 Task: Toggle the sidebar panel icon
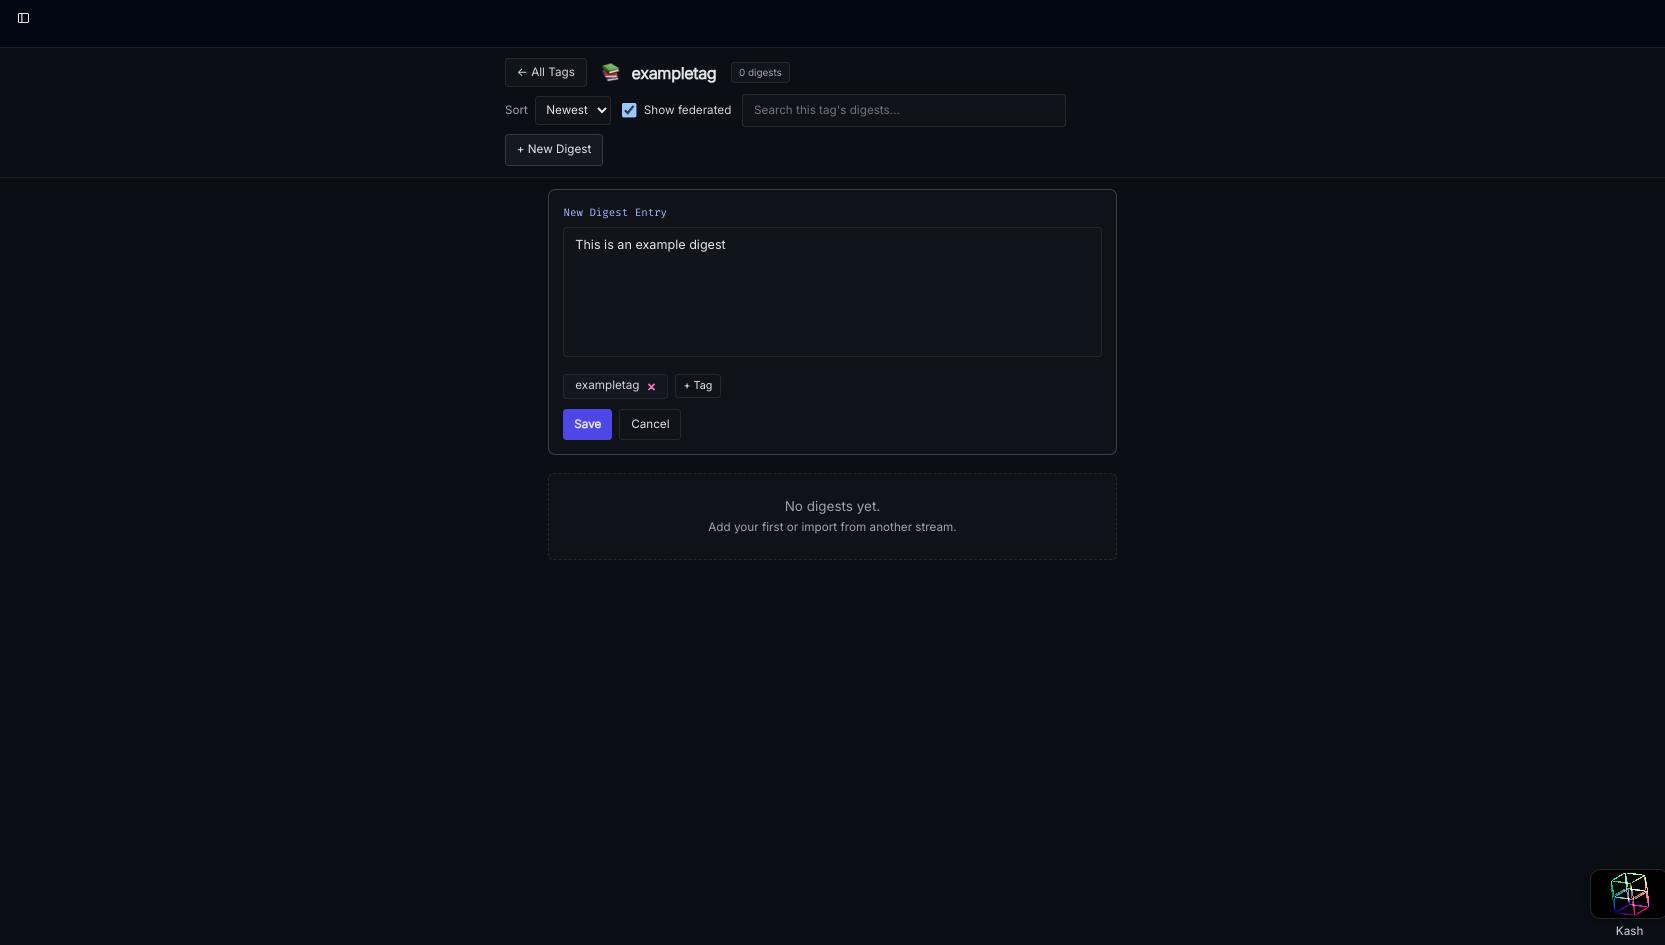tap(23, 18)
